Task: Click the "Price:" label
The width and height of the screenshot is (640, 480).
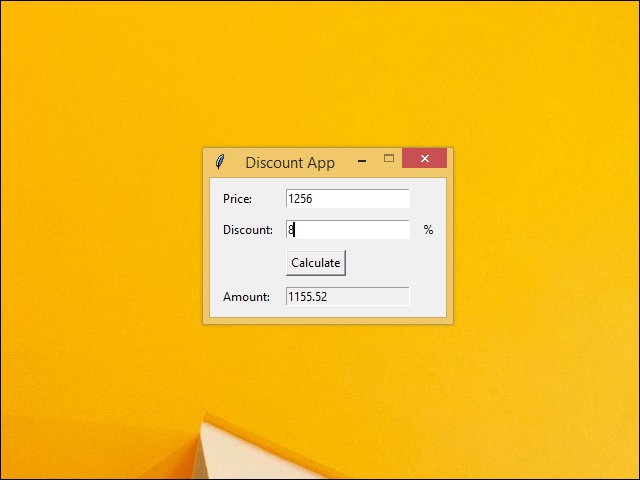Action: [238, 199]
